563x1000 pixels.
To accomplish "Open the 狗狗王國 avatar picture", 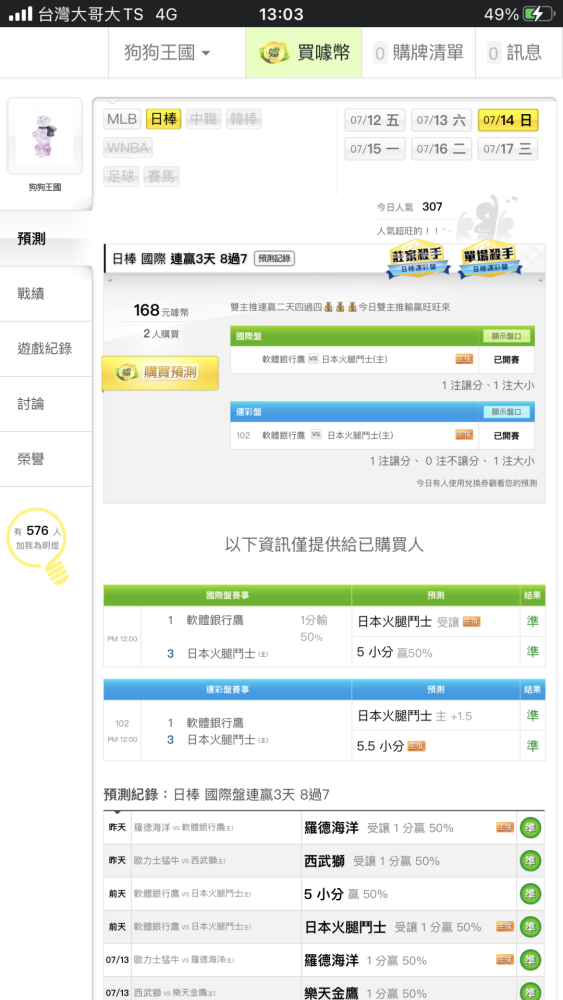I will point(45,136).
